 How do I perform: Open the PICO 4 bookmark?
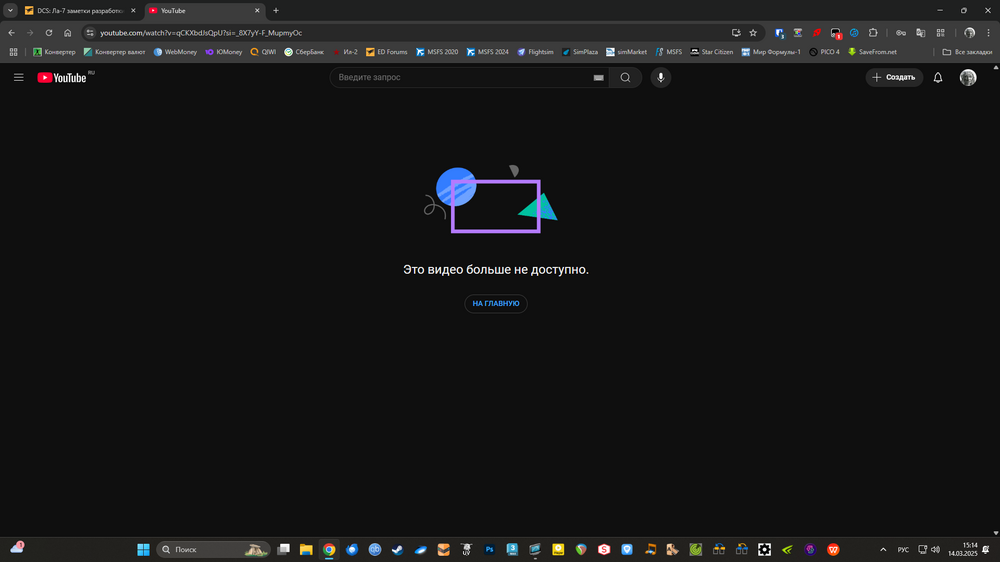[x=825, y=52]
